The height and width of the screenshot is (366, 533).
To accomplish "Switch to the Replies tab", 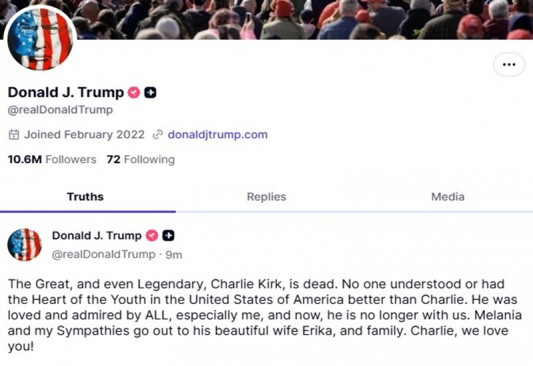I will click(x=266, y=197).
